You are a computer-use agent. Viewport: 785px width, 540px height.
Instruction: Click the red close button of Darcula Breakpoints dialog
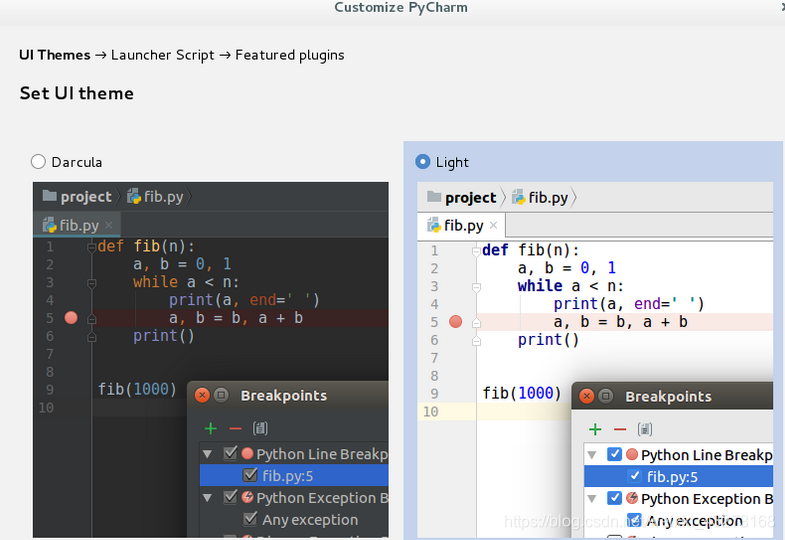[202, 395]
